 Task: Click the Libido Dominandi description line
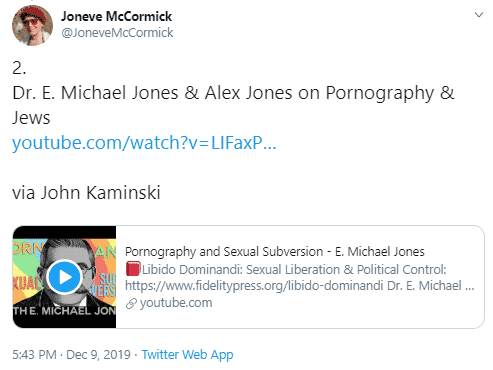pos(286,269)
